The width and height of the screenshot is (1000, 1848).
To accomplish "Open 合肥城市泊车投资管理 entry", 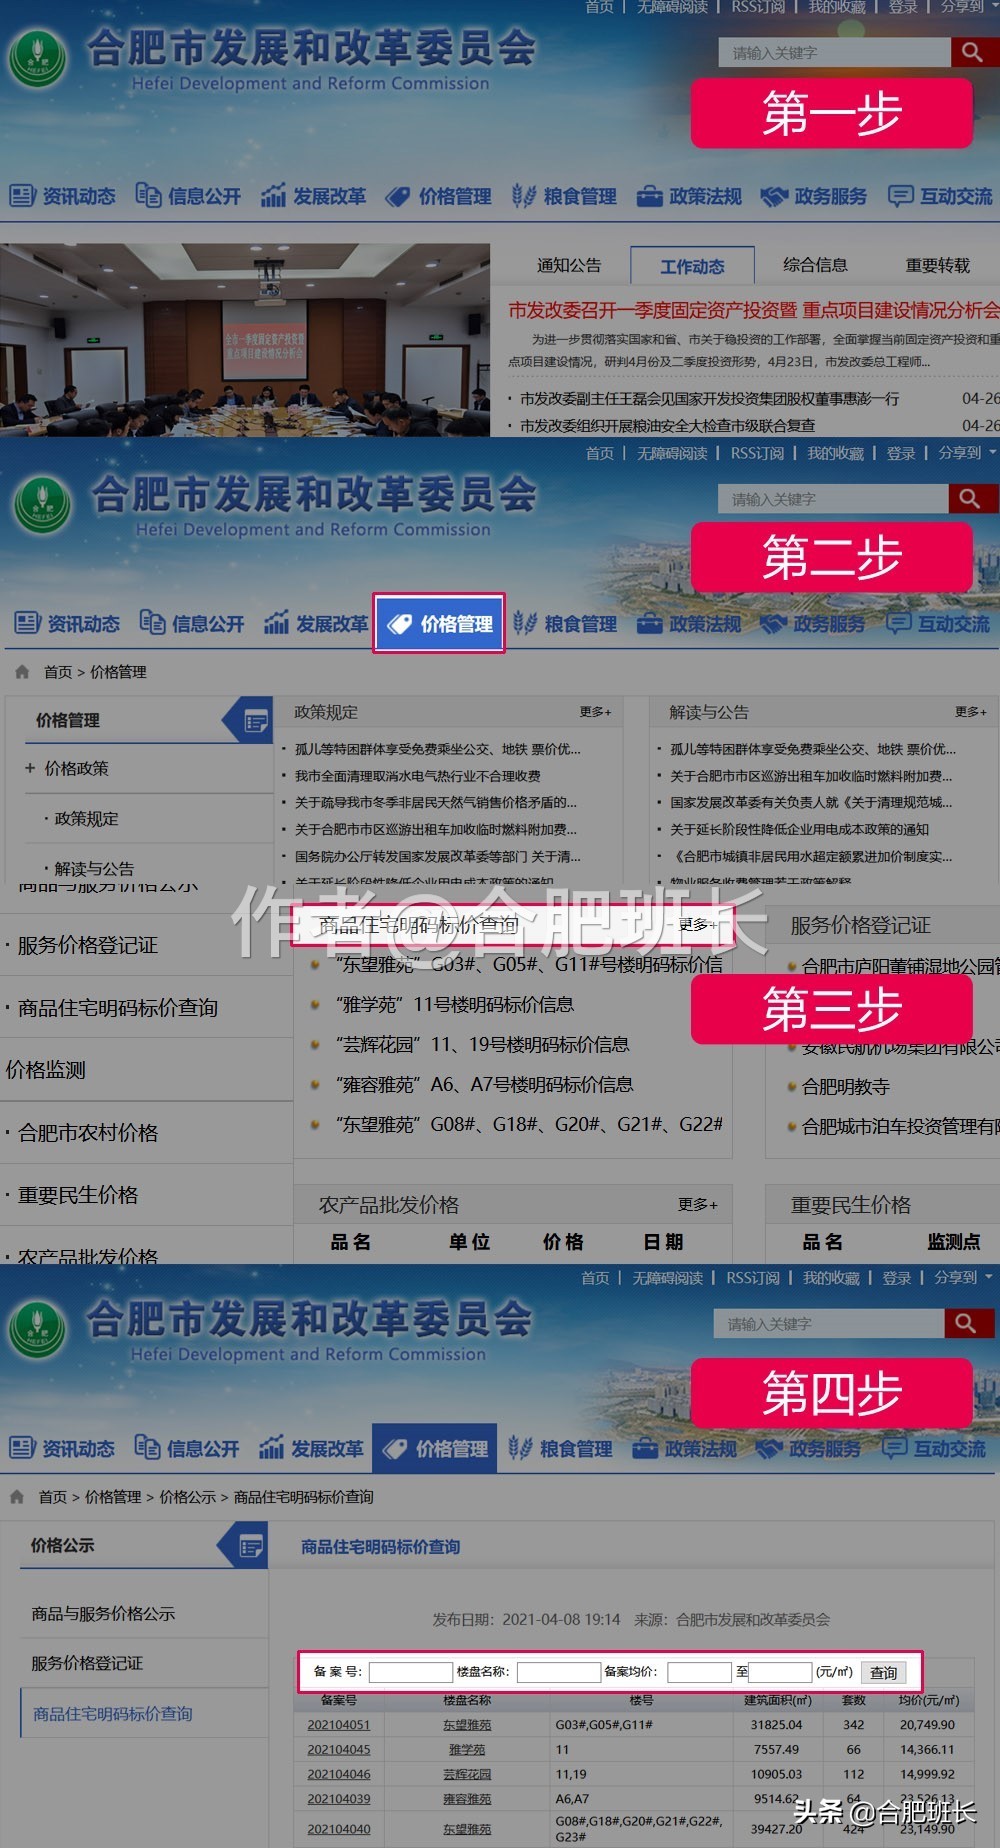I will tap(900, 1127).
